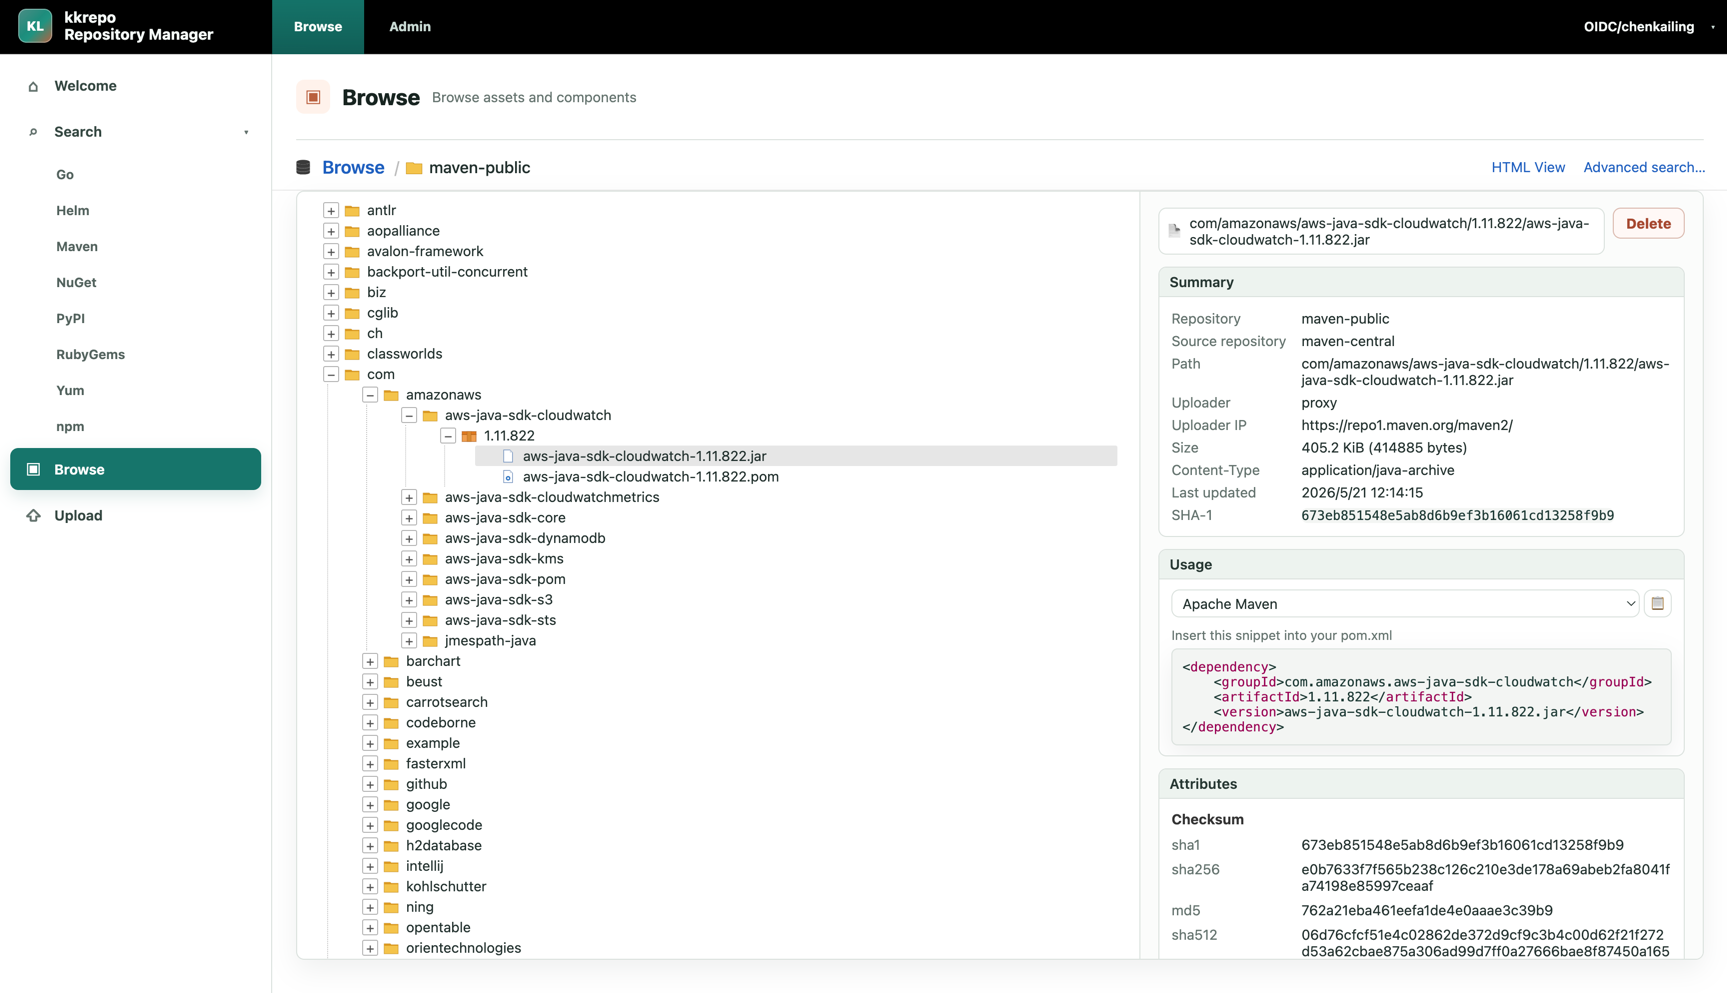Expand the antlr folder
1727x993 pixels.
click(331, 211)
